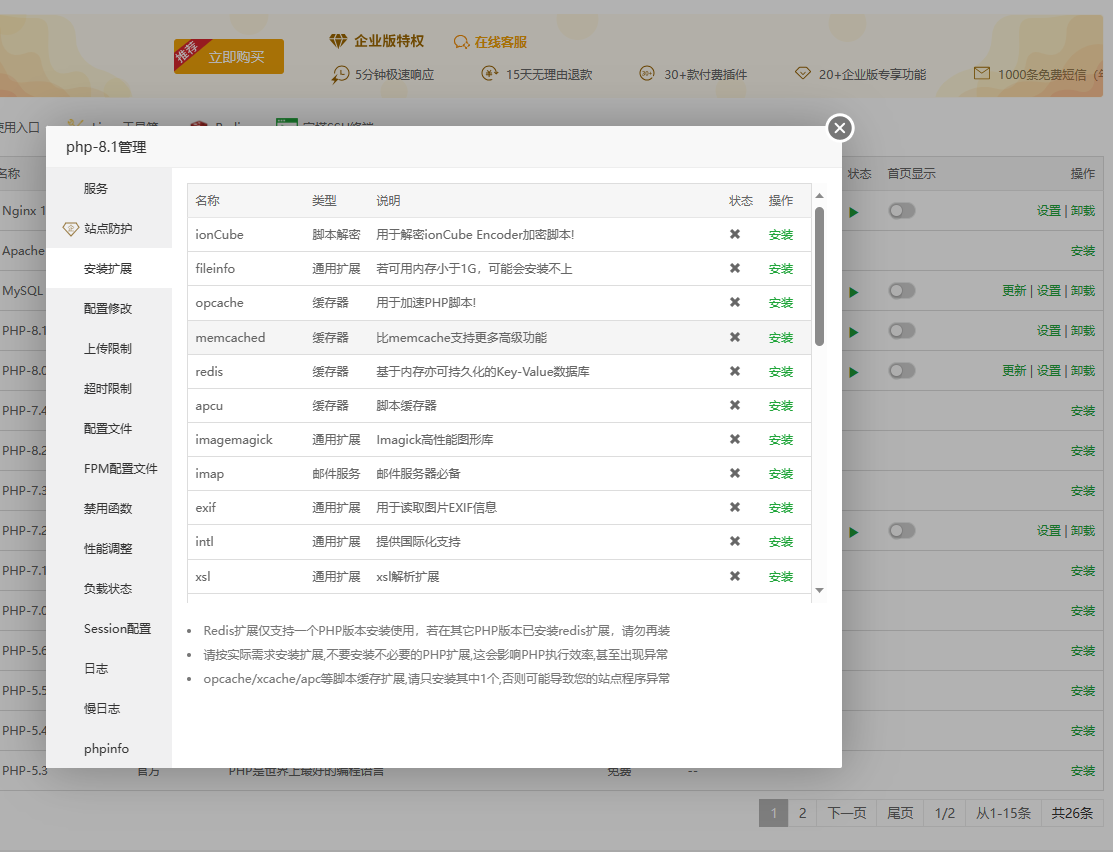
Task: Click the 在线客服 chat bubble icon
Action: (x=461, y=42)
